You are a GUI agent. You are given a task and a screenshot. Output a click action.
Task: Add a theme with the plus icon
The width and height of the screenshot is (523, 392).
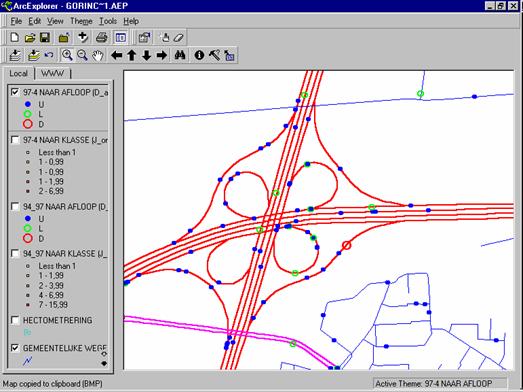pyautogui.click(x=82, y=37)
